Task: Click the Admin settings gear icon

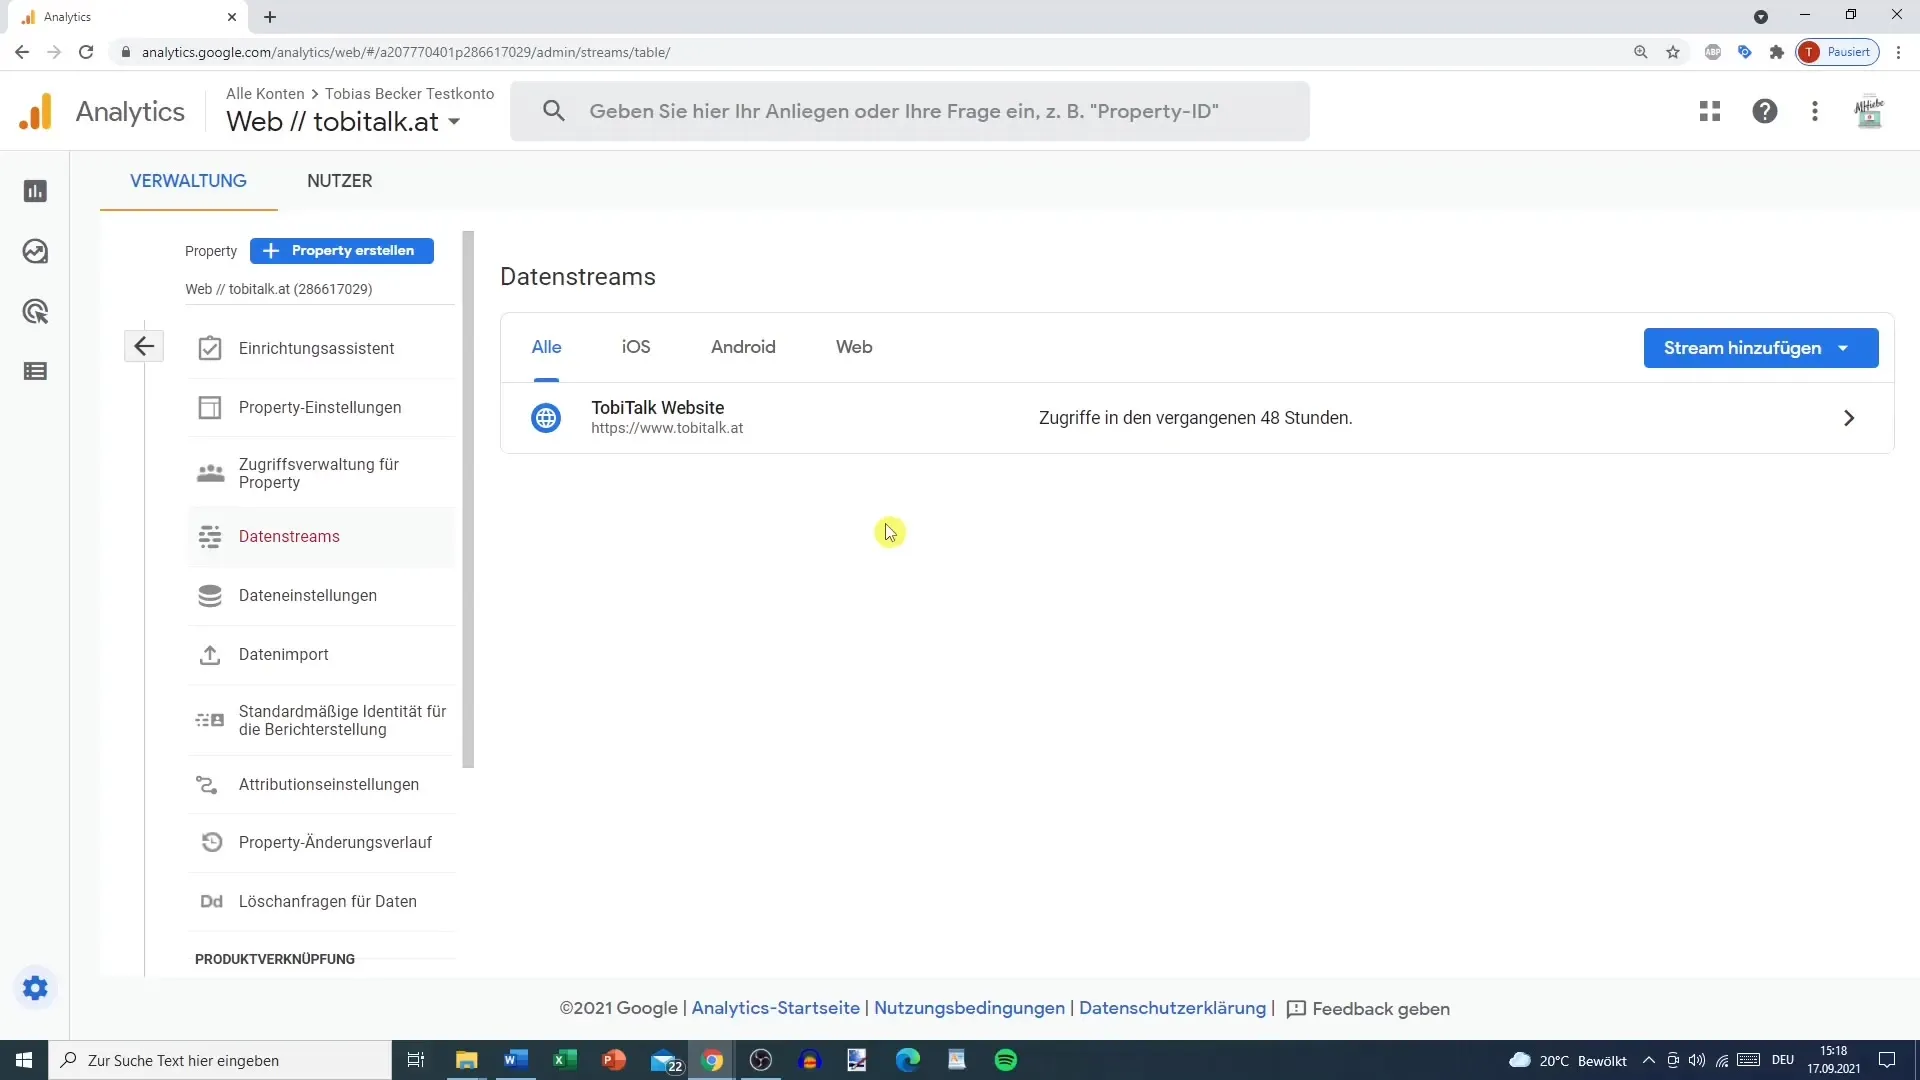Action: tap(34, 988)
